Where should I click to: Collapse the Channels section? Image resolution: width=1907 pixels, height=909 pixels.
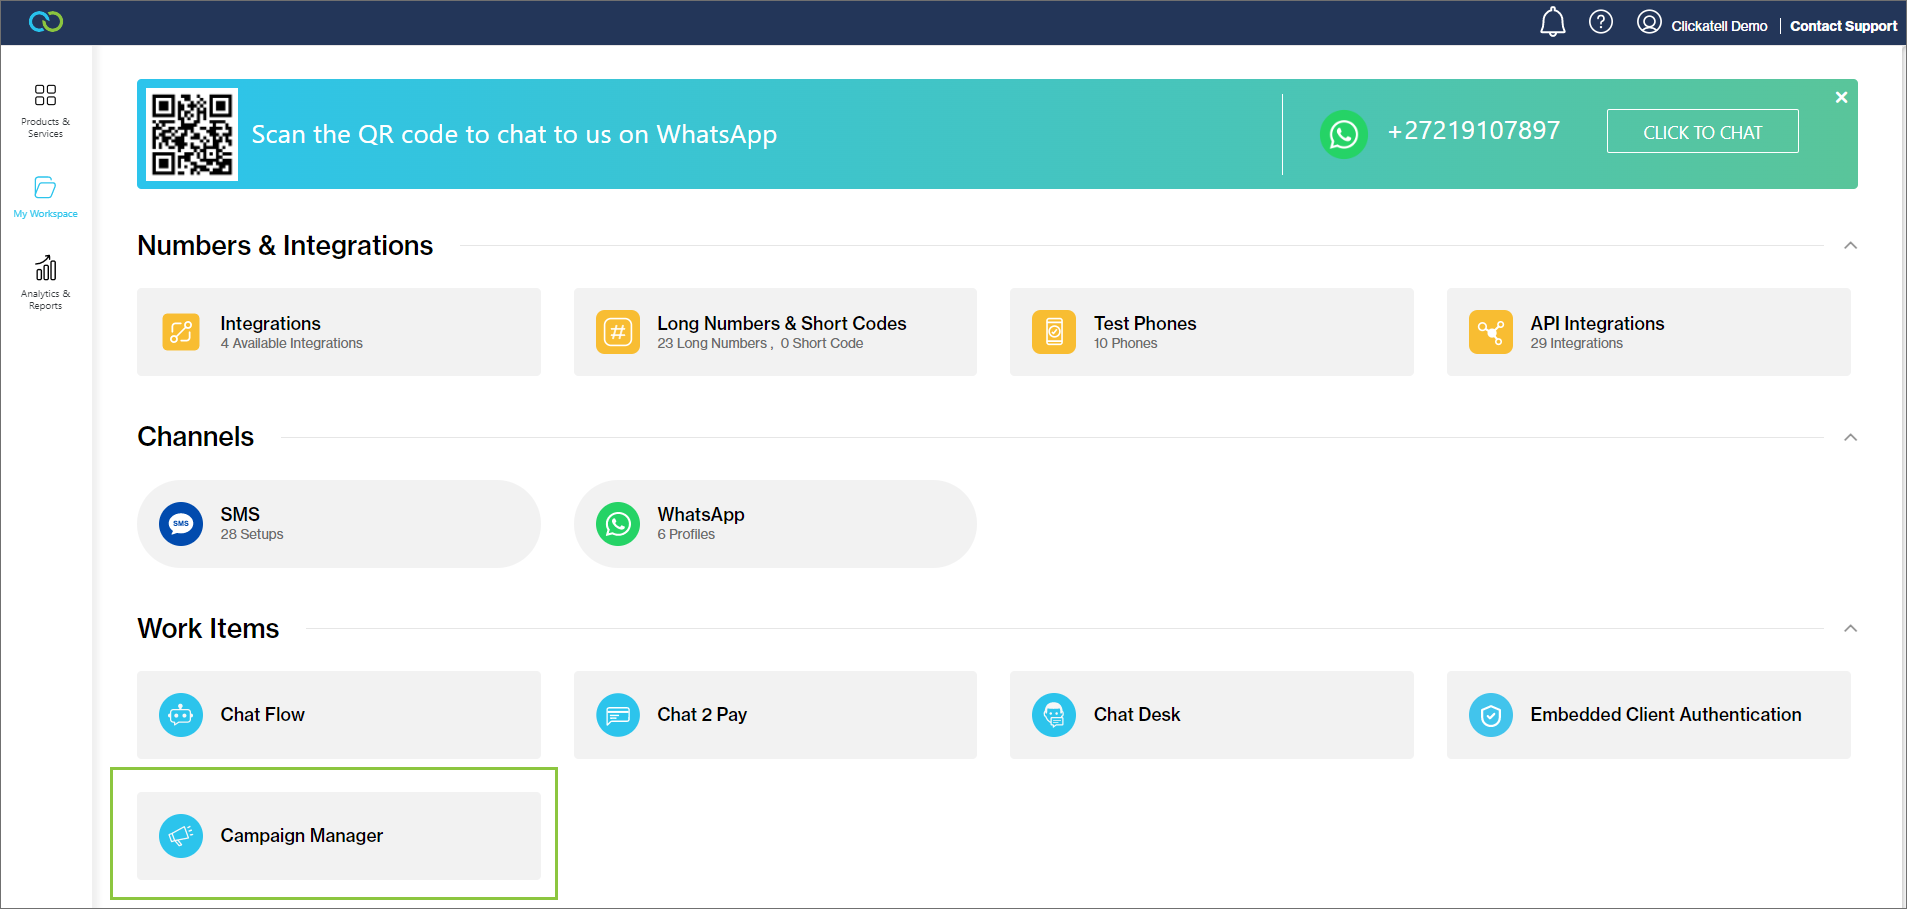1850,438
